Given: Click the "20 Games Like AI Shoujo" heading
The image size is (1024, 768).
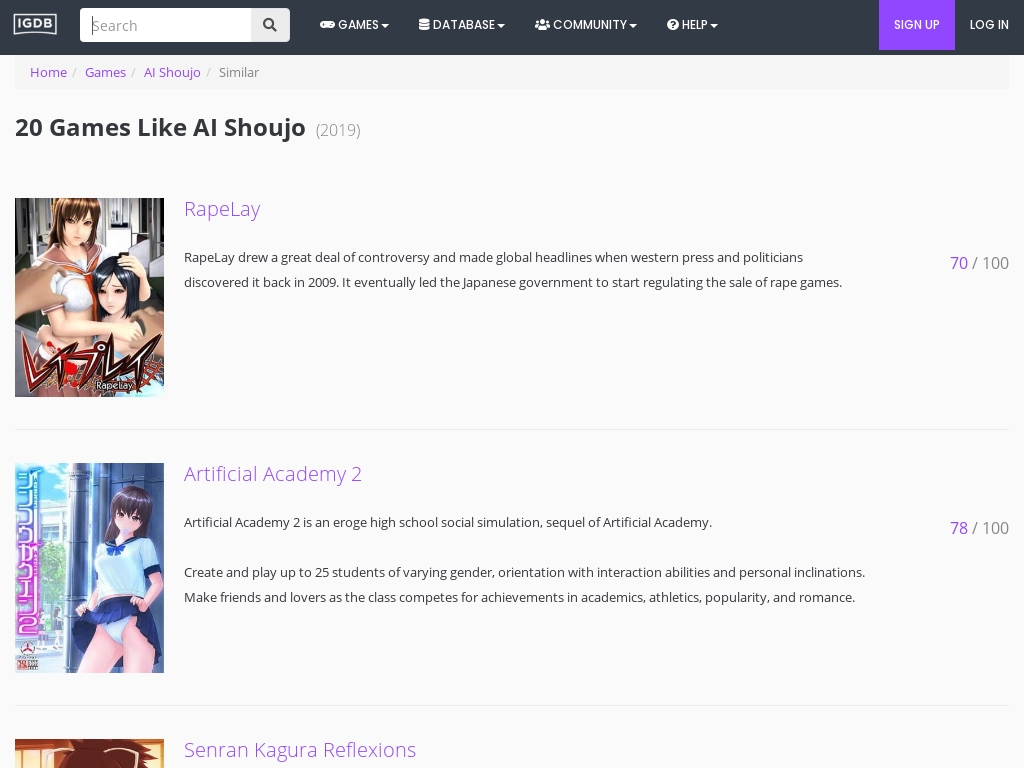Looking at the screenshot, I should (160, 127).
